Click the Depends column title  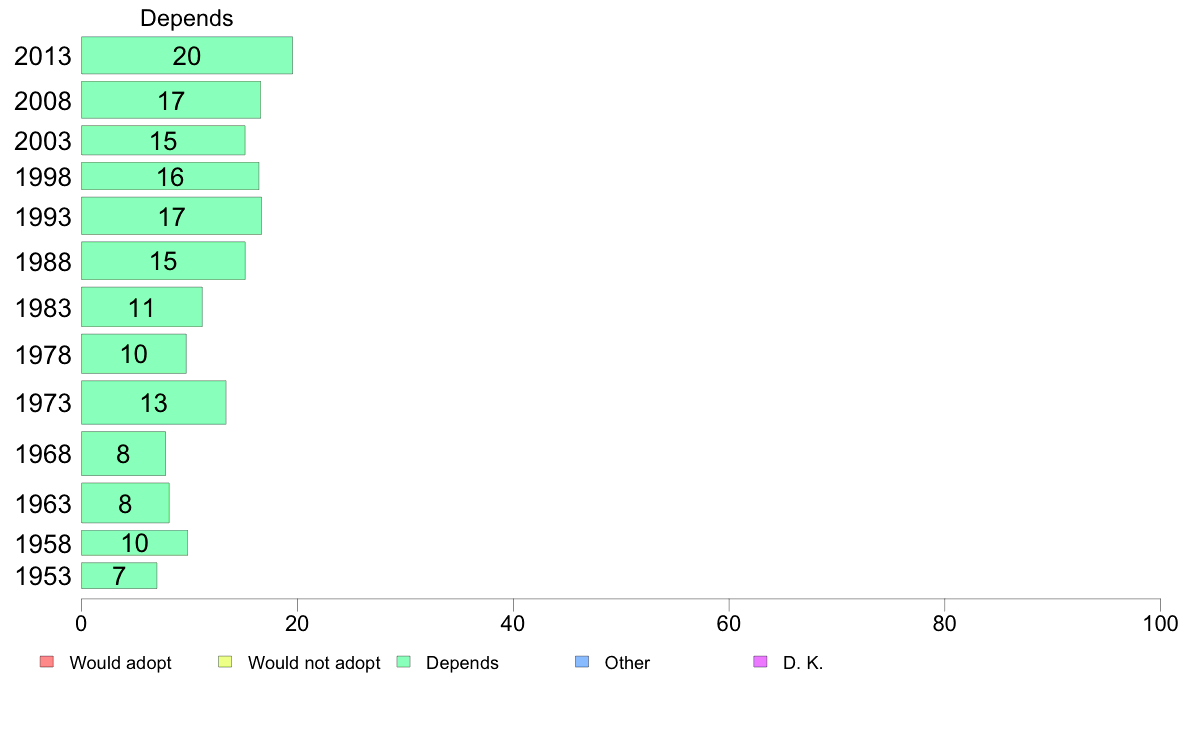coord(186,18)
